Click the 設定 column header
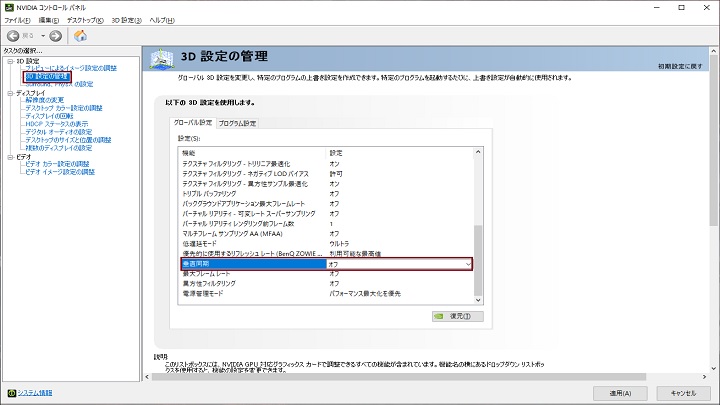 (399, 153)
